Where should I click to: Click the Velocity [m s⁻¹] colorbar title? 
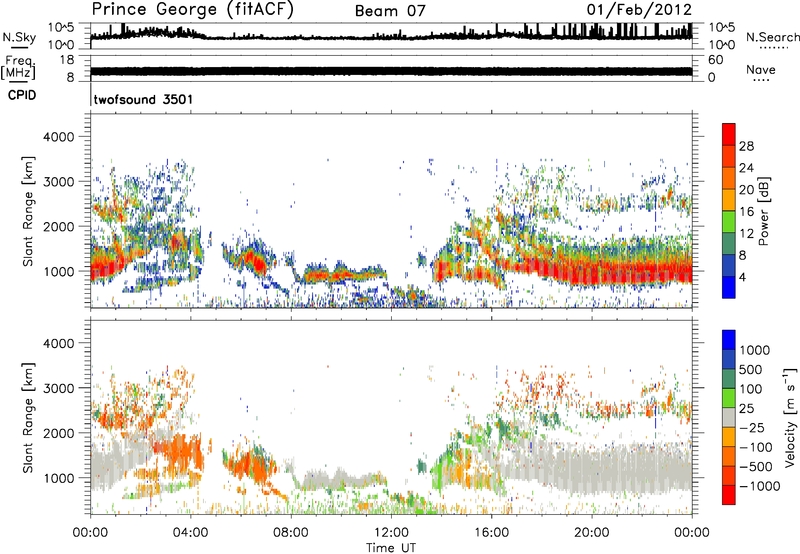790,418
